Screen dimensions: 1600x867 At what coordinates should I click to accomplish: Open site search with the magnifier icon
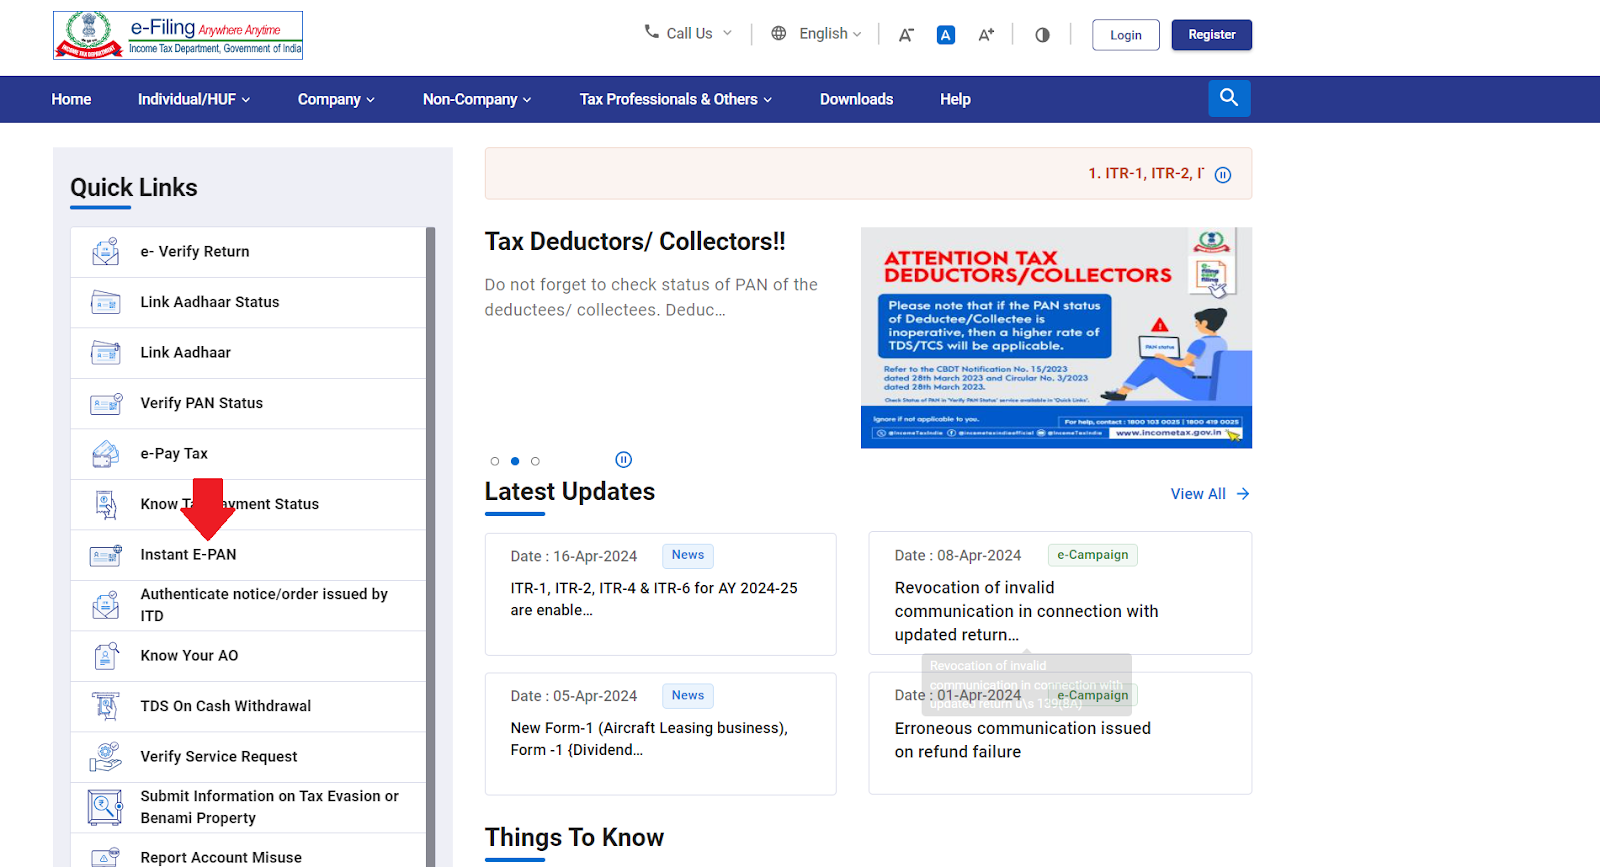pyautogui.click(x=1229, y=98)
